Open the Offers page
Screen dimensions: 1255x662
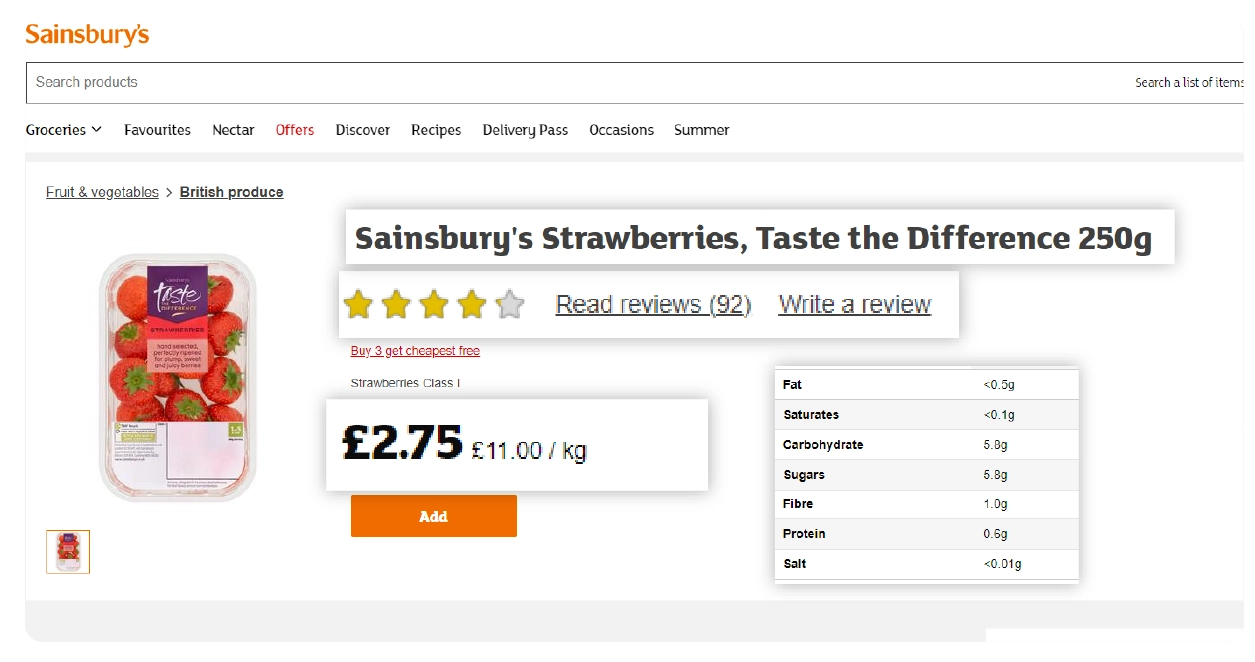coord(295,130)
